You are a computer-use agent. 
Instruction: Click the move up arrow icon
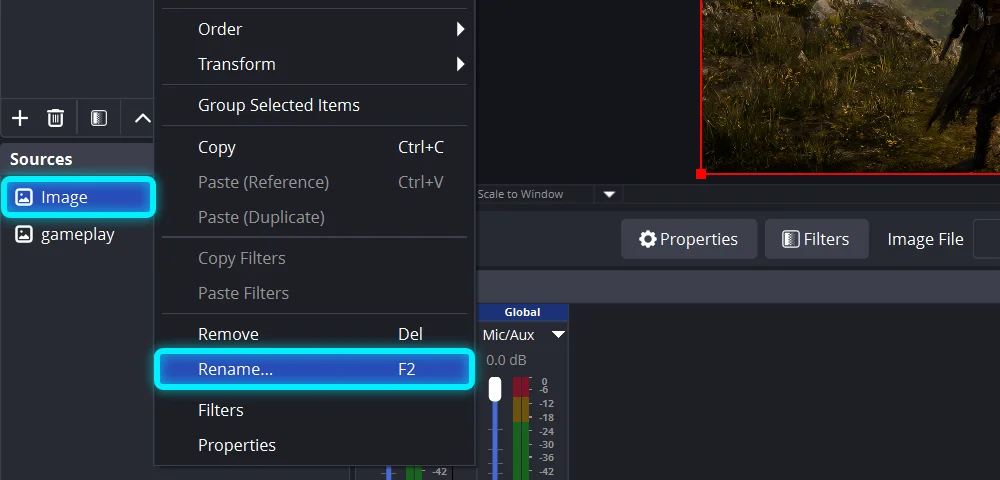(x=143, y=118)
